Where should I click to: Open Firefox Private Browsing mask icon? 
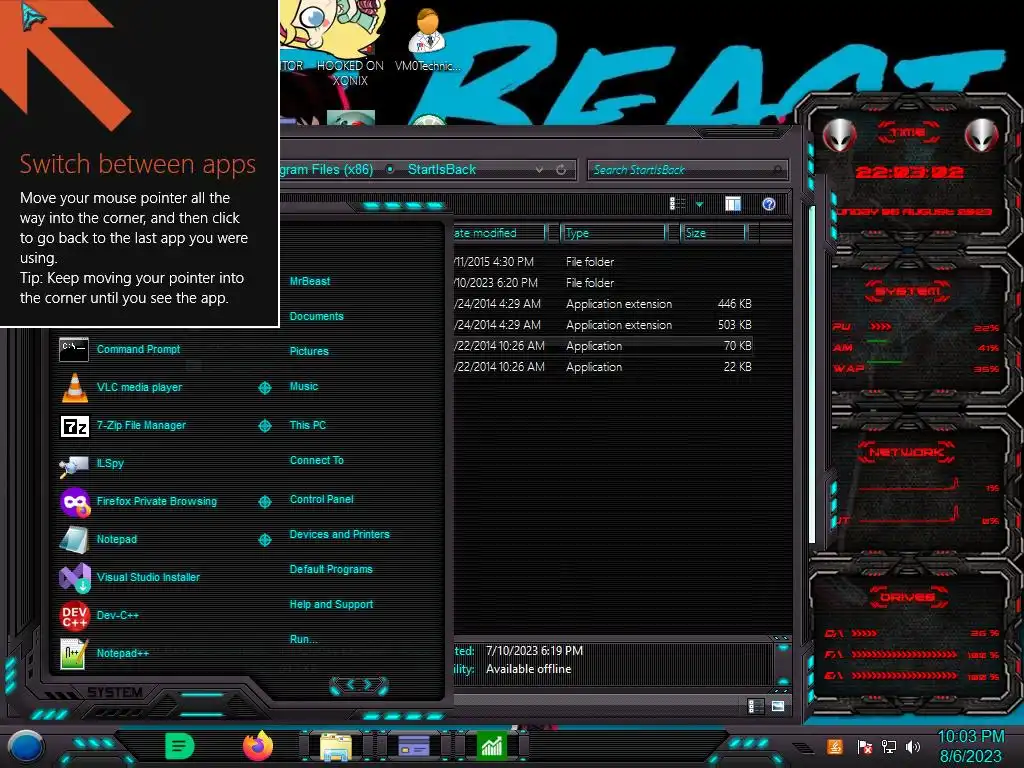click(74, 502)
